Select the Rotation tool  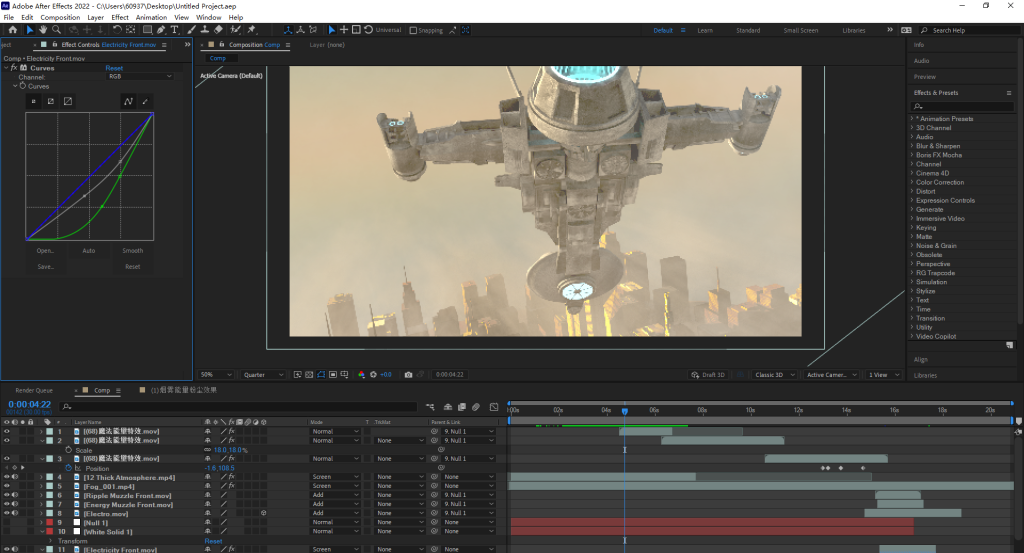(x=117, y=29)
